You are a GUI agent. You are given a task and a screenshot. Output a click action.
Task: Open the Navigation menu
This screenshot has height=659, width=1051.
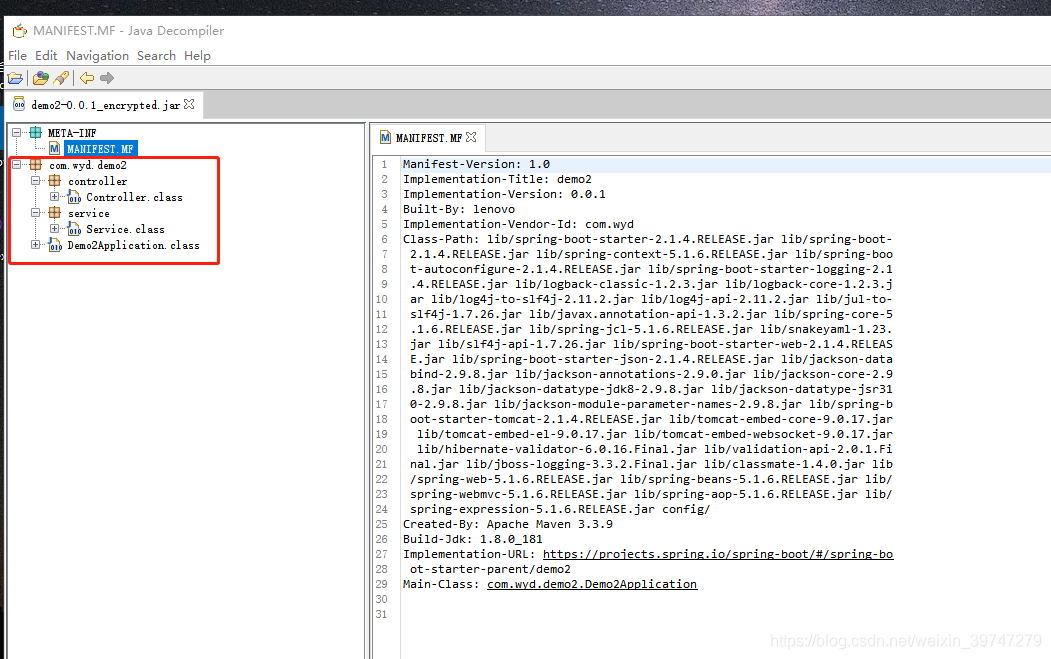(x=97, y=56)
